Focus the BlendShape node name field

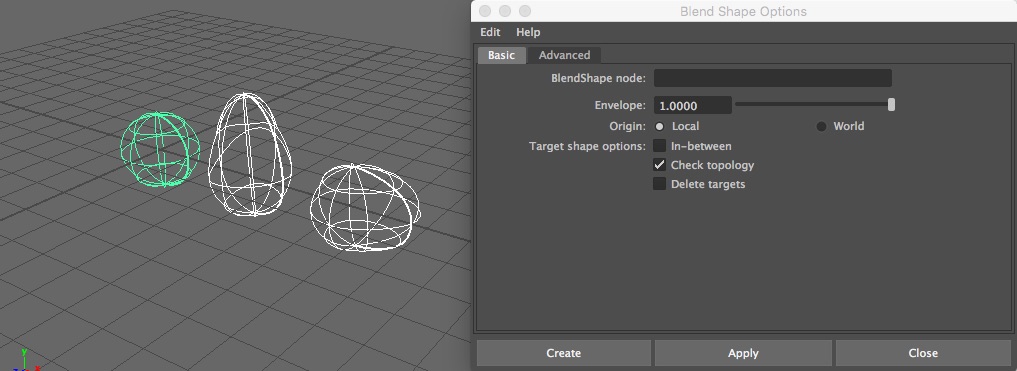772,78
